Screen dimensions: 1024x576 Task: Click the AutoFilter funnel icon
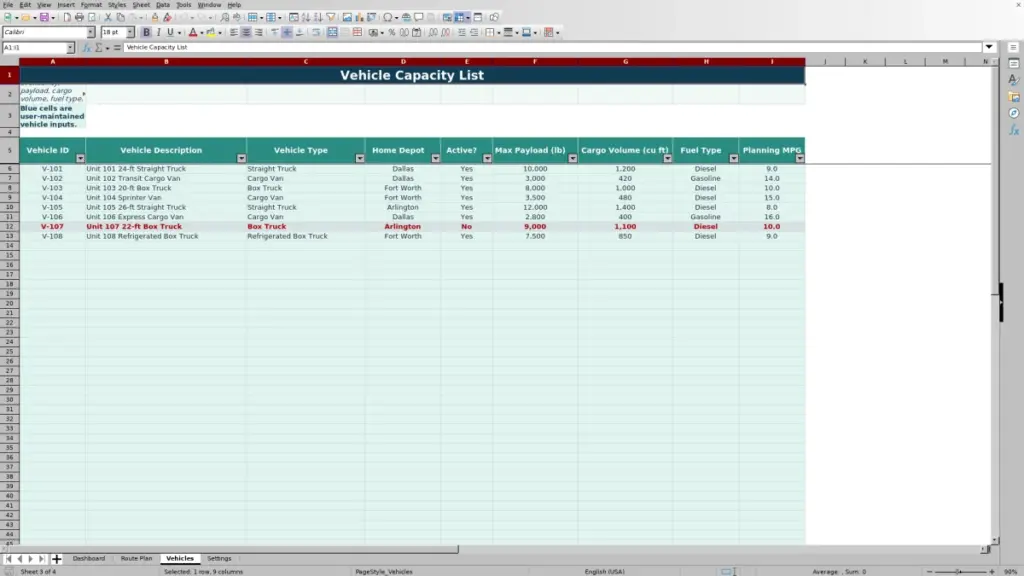[330, 18]
